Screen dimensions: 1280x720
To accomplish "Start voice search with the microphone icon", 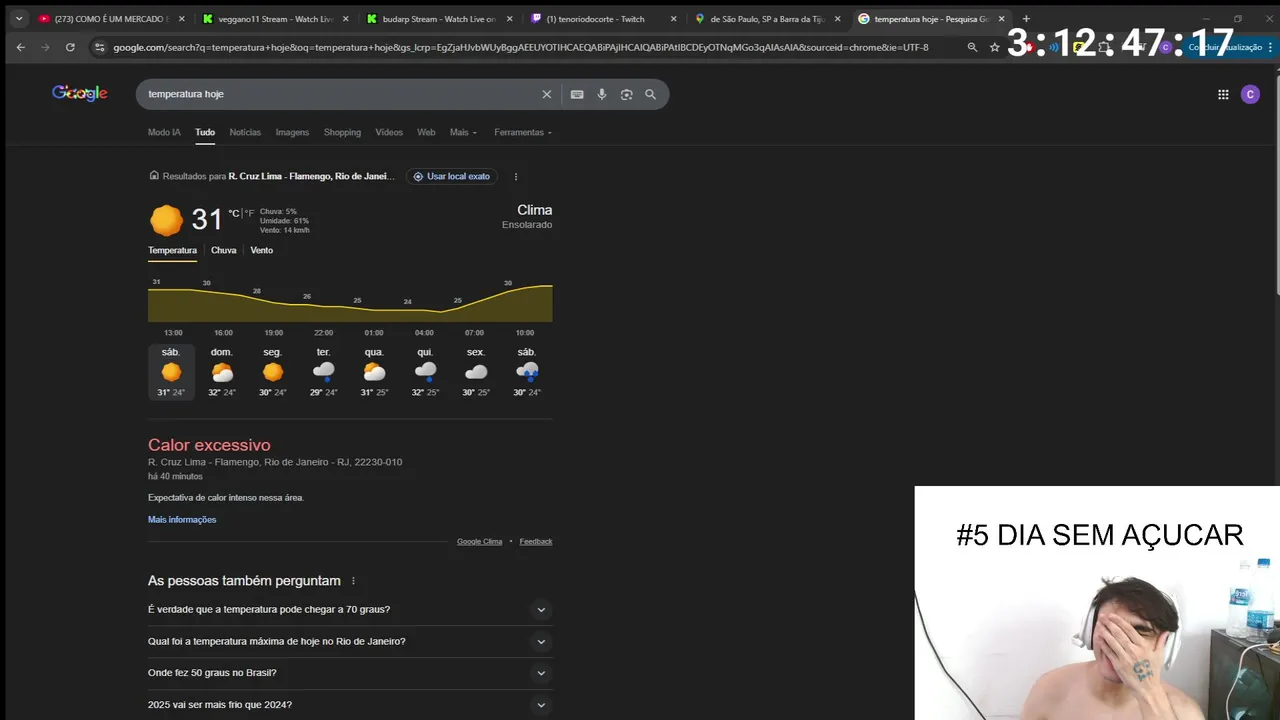I will click(602, 94).
